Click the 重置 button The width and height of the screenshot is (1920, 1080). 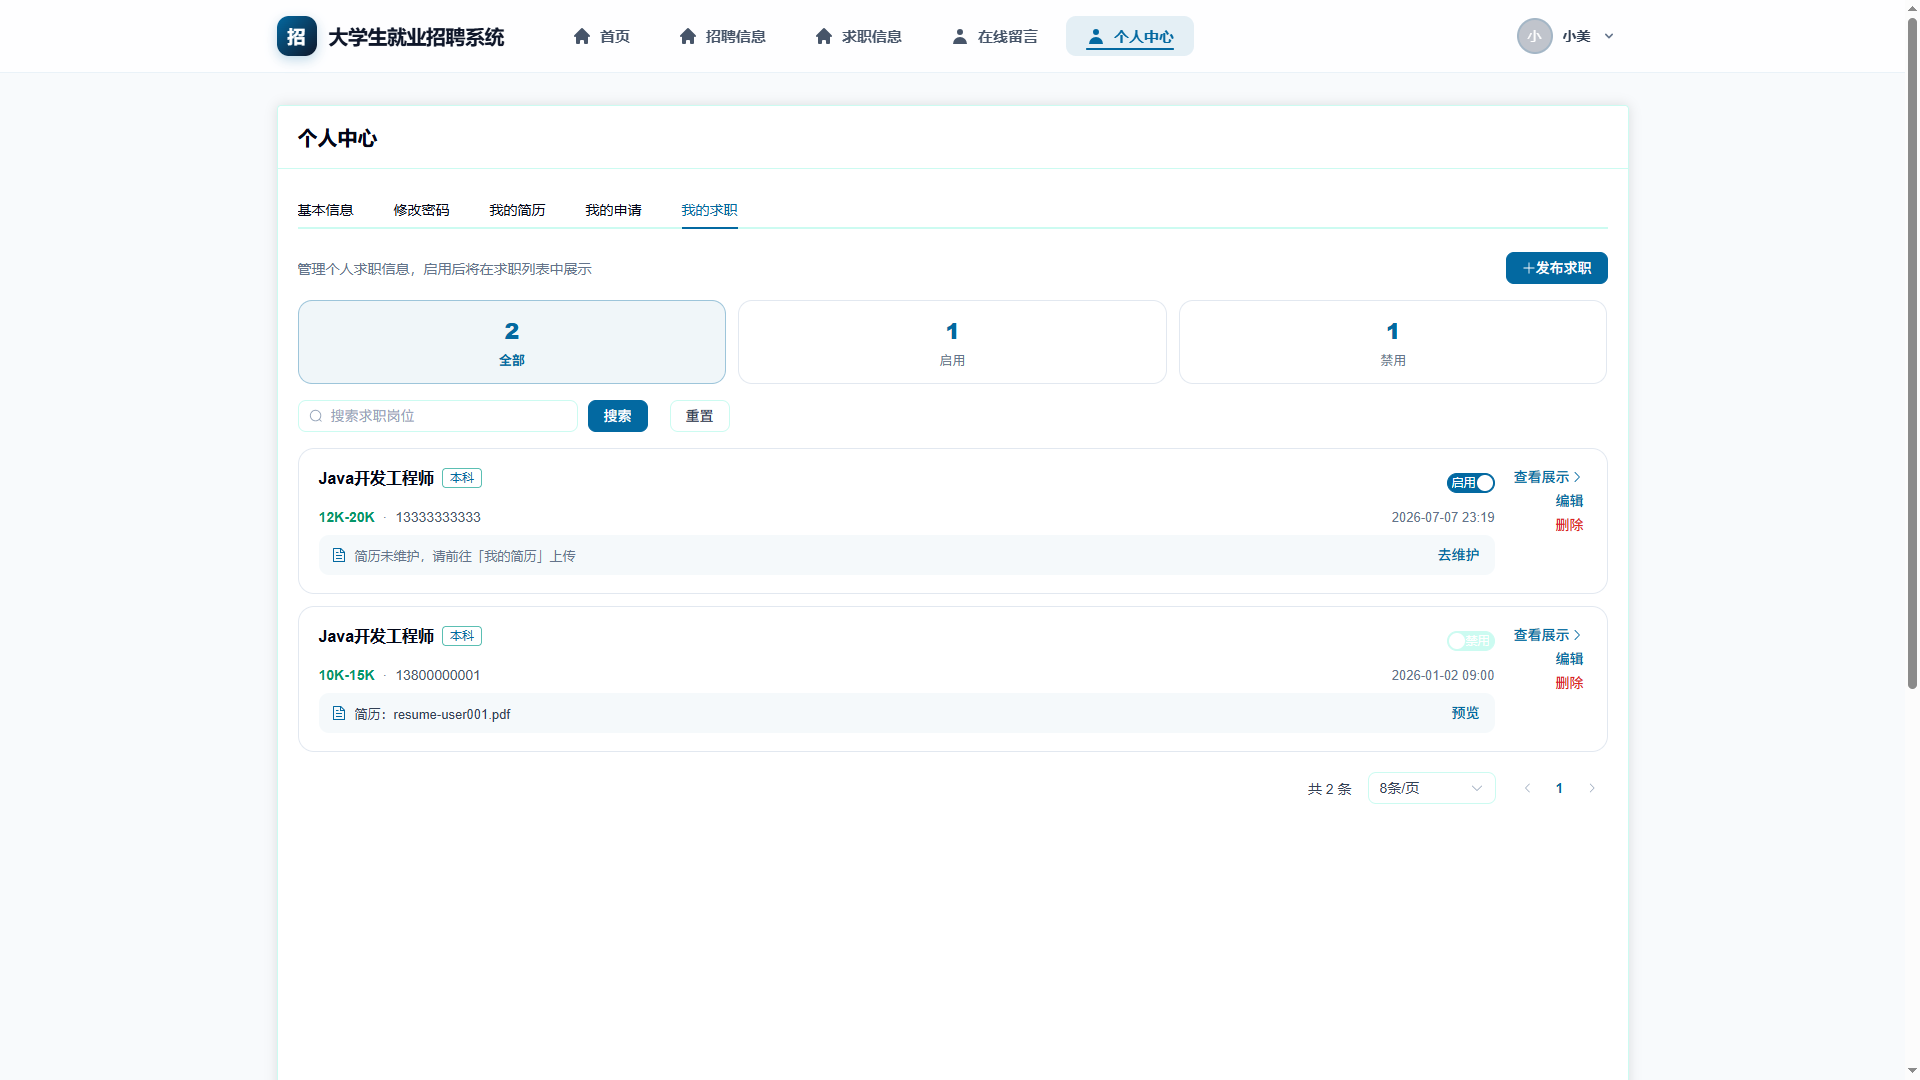(700, 416)
